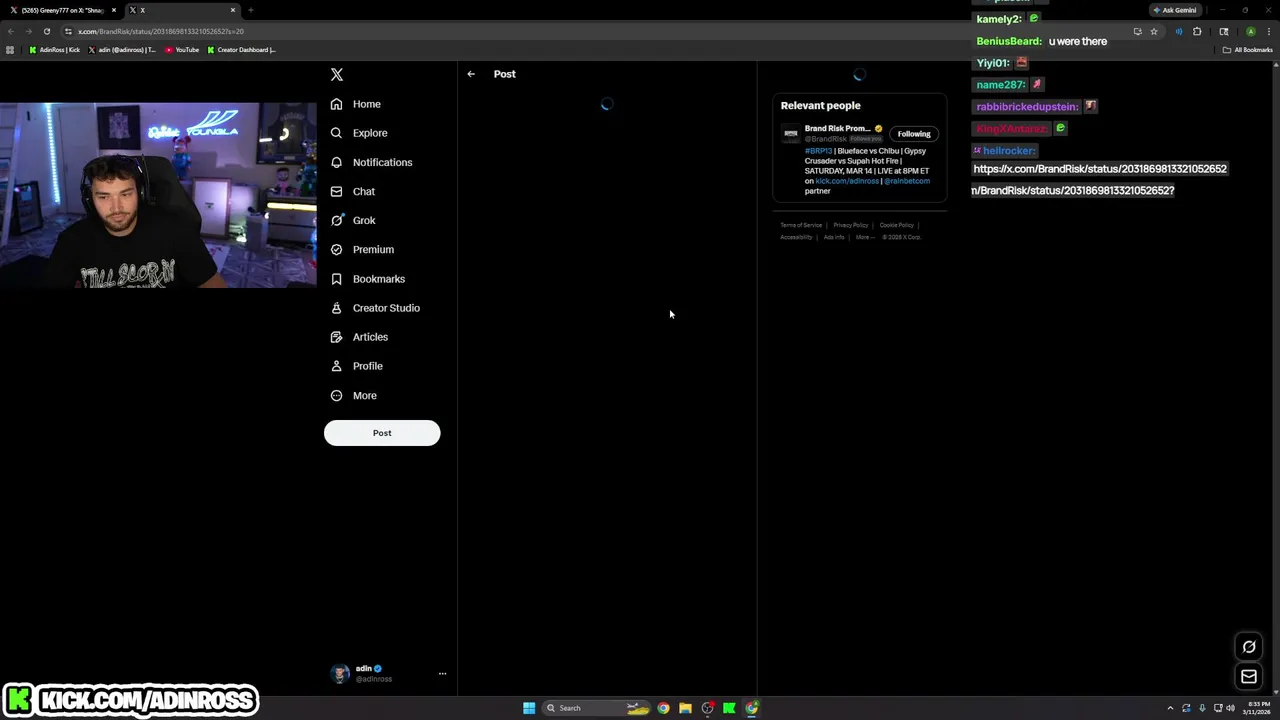
Task: Click the Profile person icon
Action: (336, 366)
